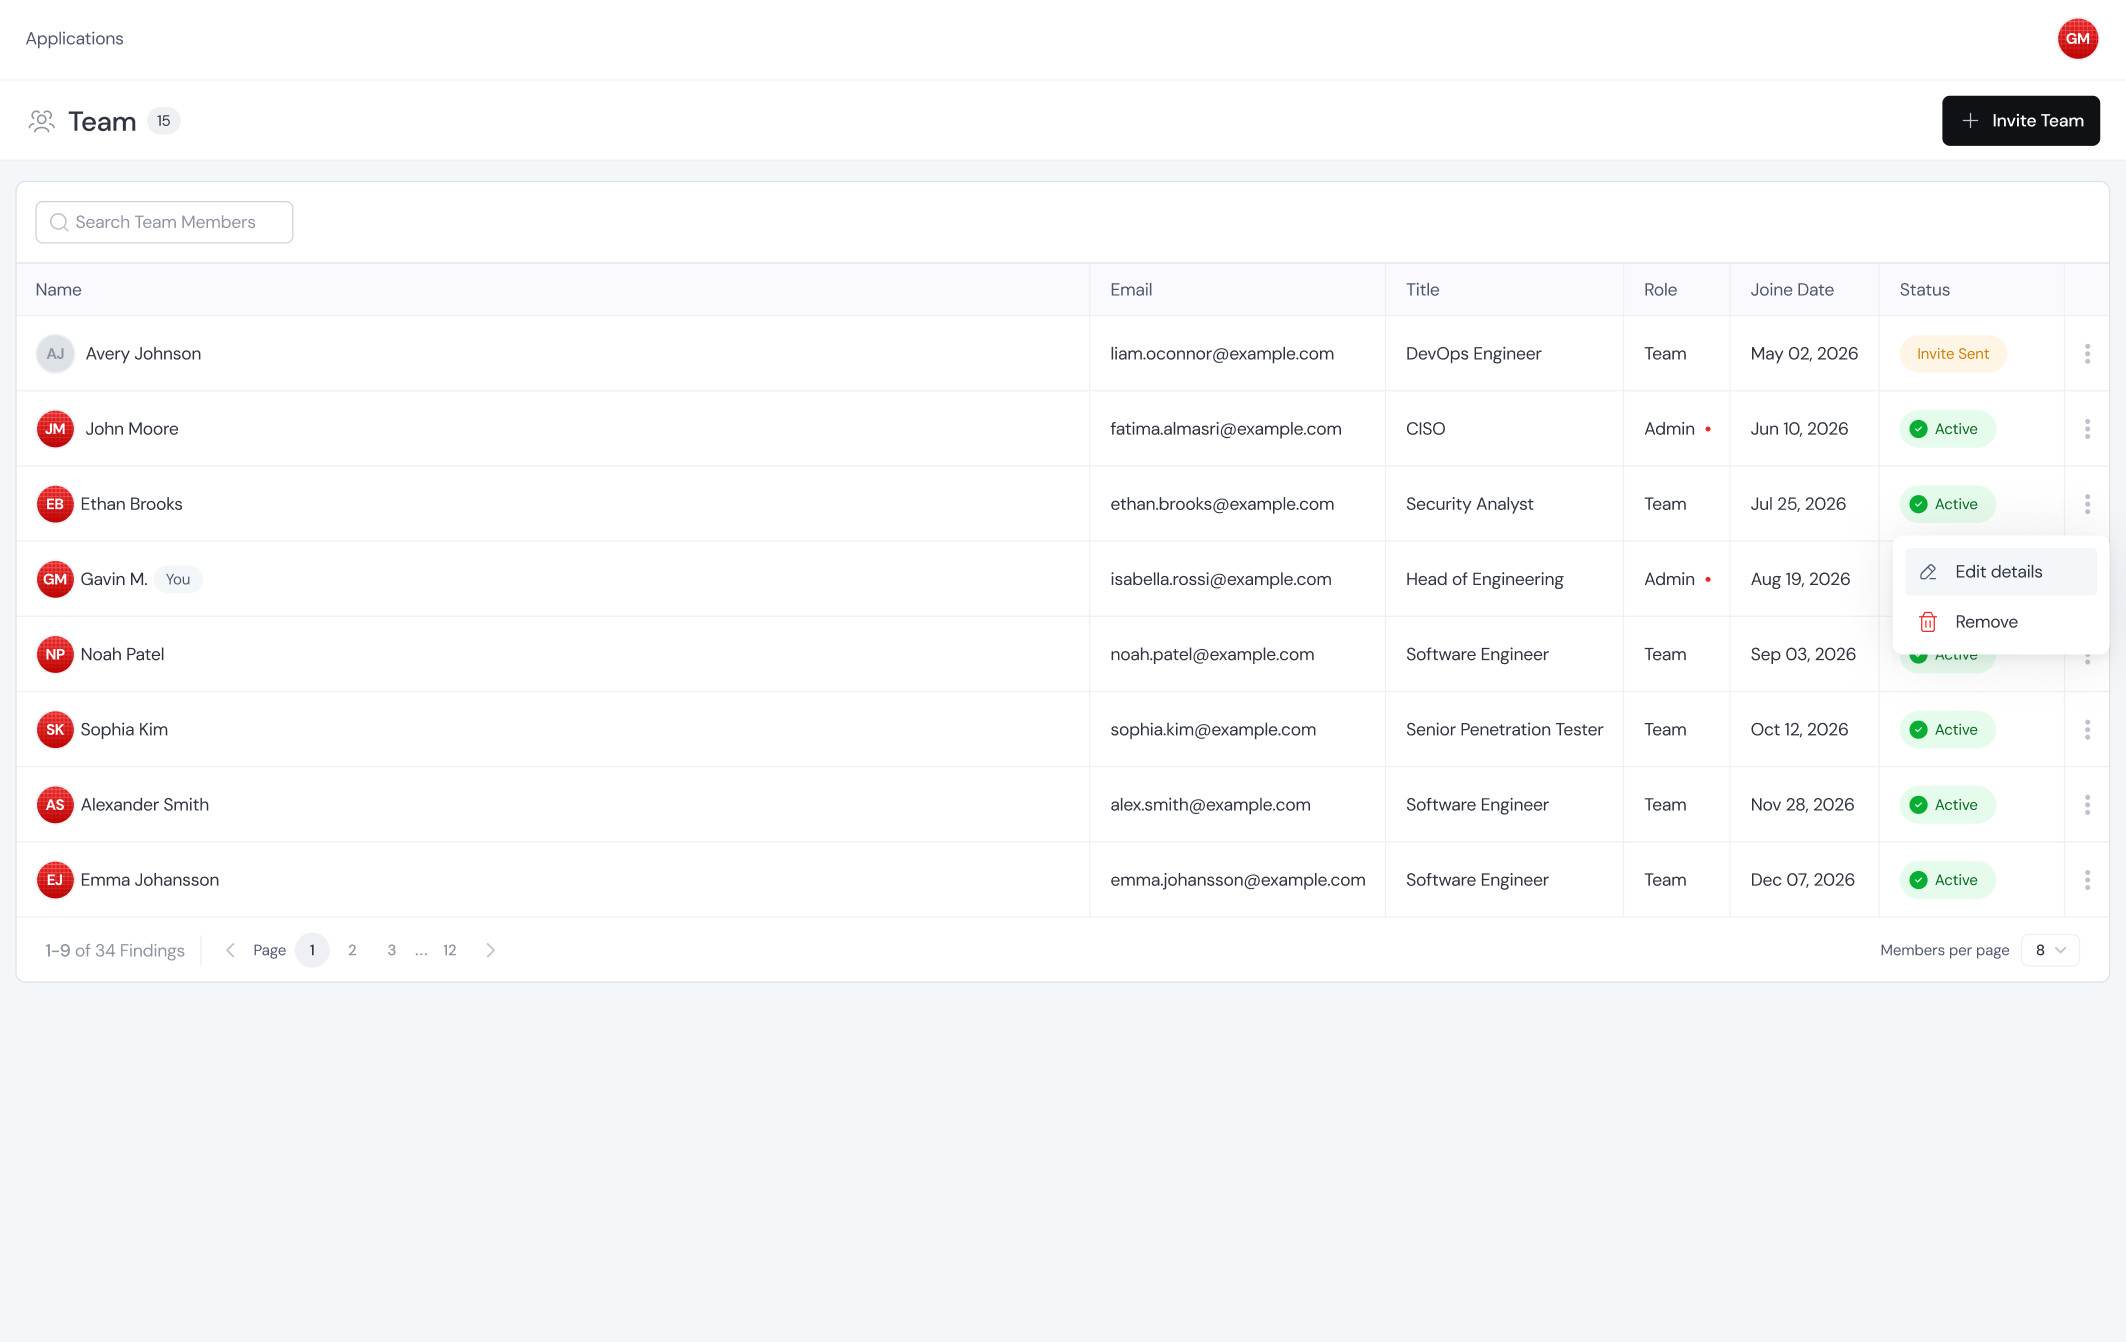Screen dimensions: 2126x1342
Task: Open three-dot menu for Ethan Brooks
Action: click(2087, 504)
